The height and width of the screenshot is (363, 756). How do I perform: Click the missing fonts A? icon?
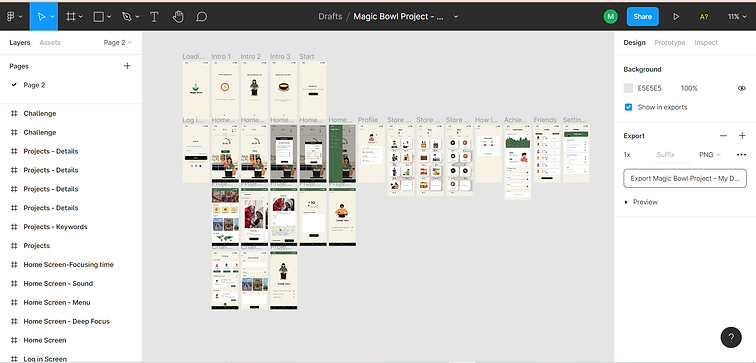point(704,16)
